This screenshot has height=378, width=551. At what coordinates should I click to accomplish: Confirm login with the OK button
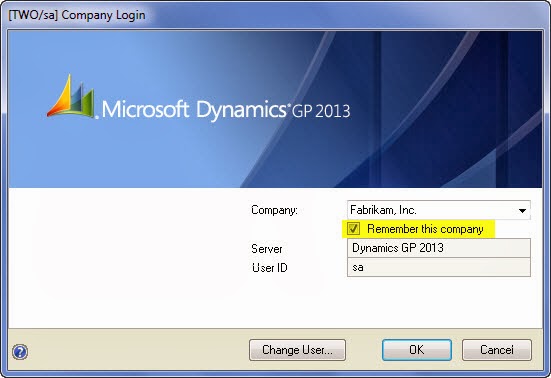click(417, 350)
